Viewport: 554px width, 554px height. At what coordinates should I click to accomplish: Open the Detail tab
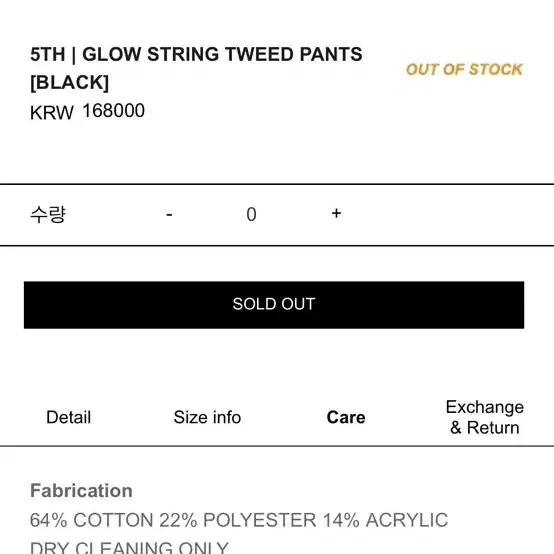click(69, 417)
